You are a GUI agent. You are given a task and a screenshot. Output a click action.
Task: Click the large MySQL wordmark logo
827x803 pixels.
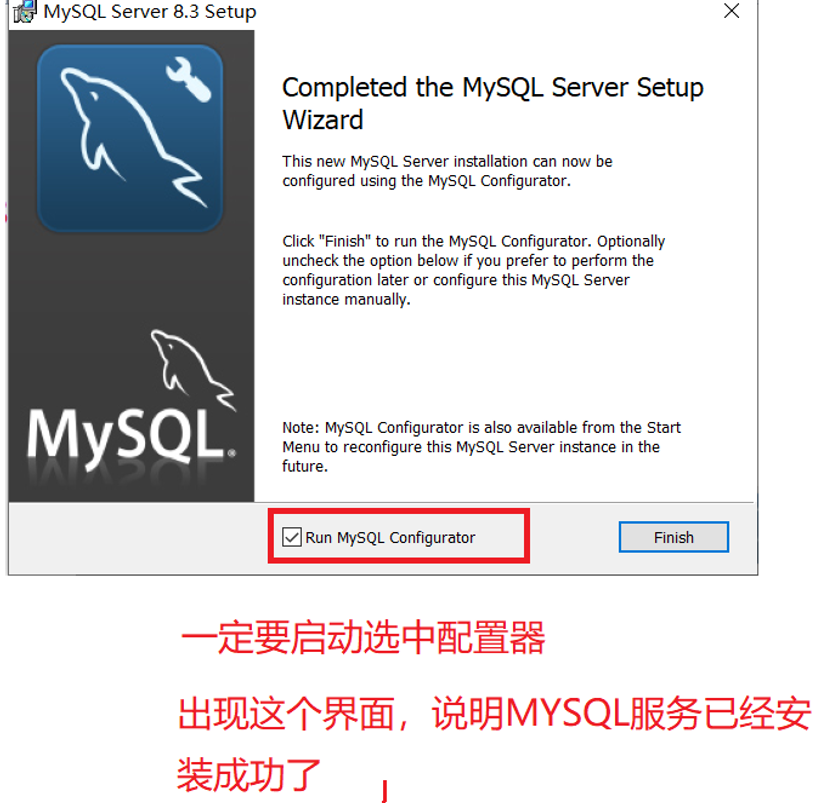(127, 434)
